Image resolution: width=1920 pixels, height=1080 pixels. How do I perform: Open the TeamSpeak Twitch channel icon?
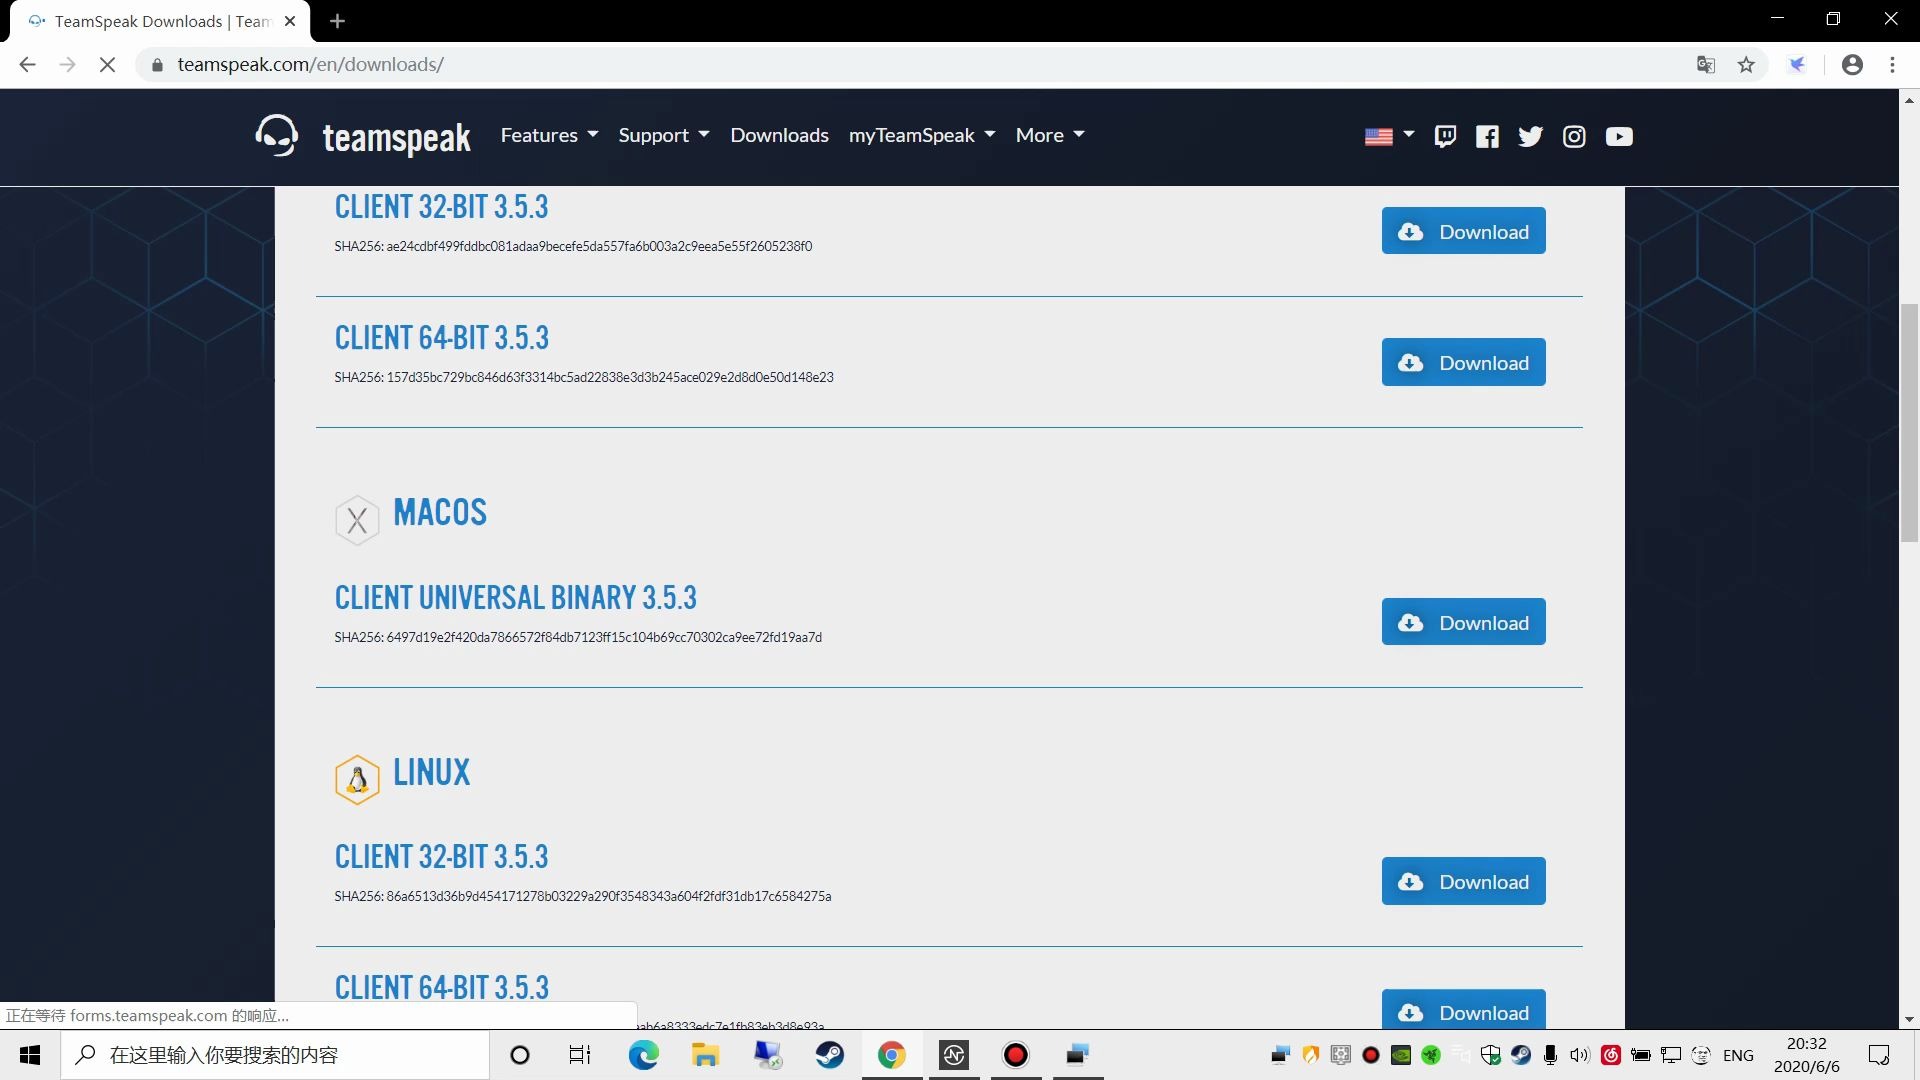(1445, 136)
